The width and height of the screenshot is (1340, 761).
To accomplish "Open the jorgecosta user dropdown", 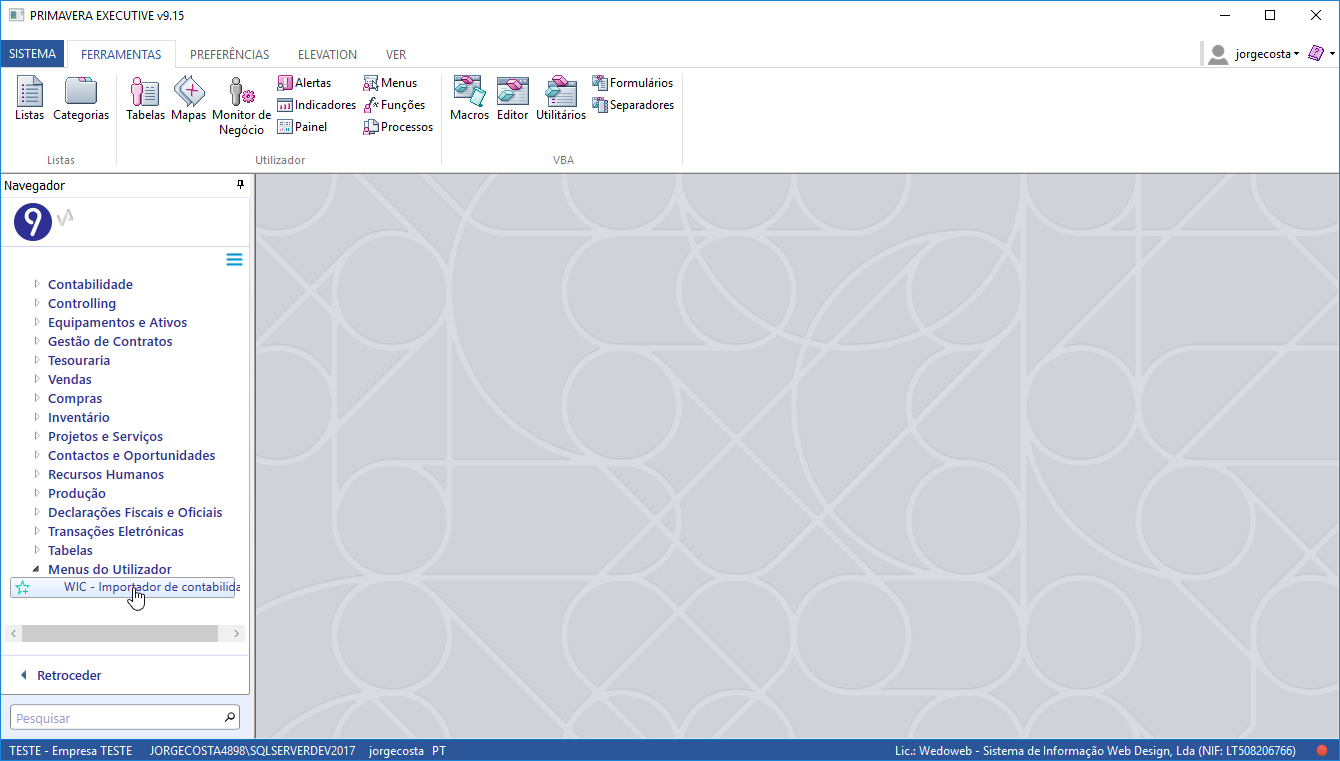I will [x=1266, y=54].
